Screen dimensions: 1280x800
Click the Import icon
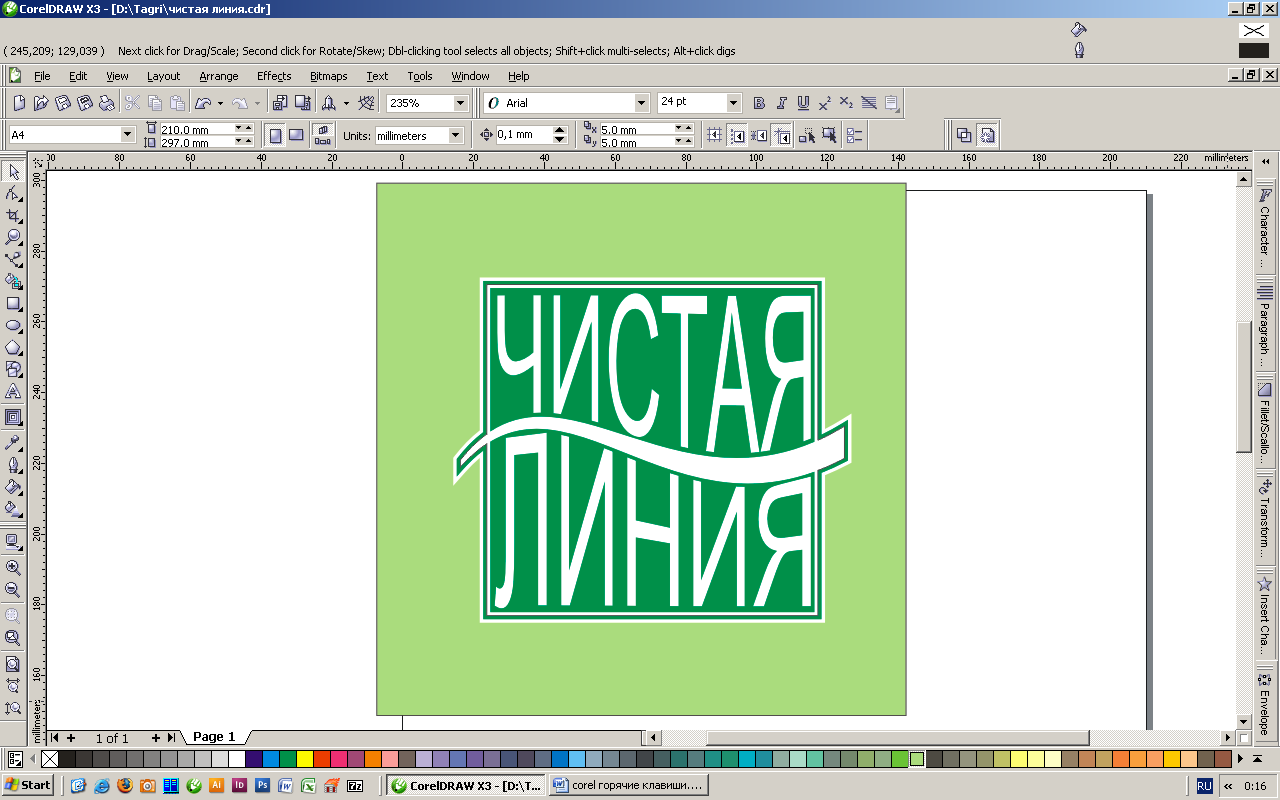280,103
